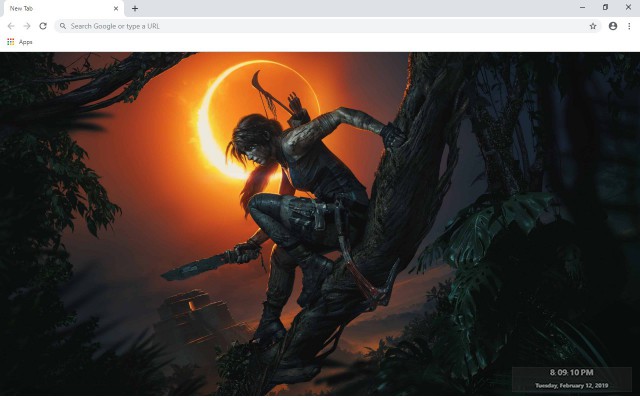Reload the current page

43,26
